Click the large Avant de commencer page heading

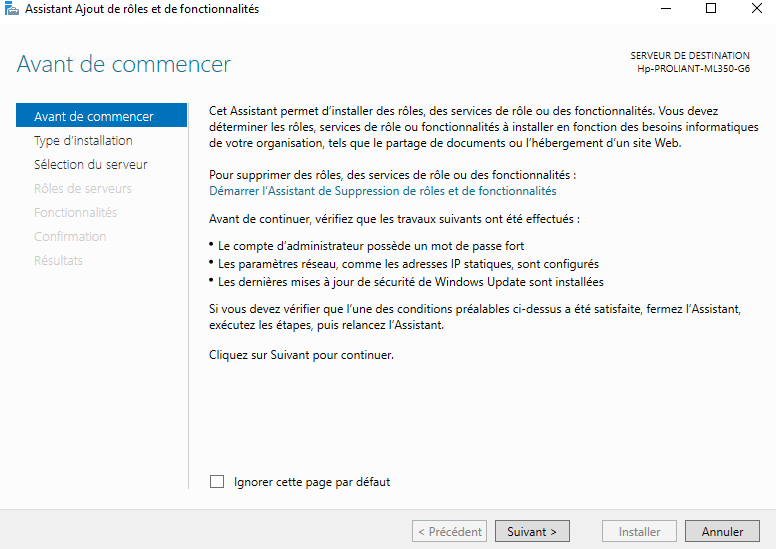[124, 65]
